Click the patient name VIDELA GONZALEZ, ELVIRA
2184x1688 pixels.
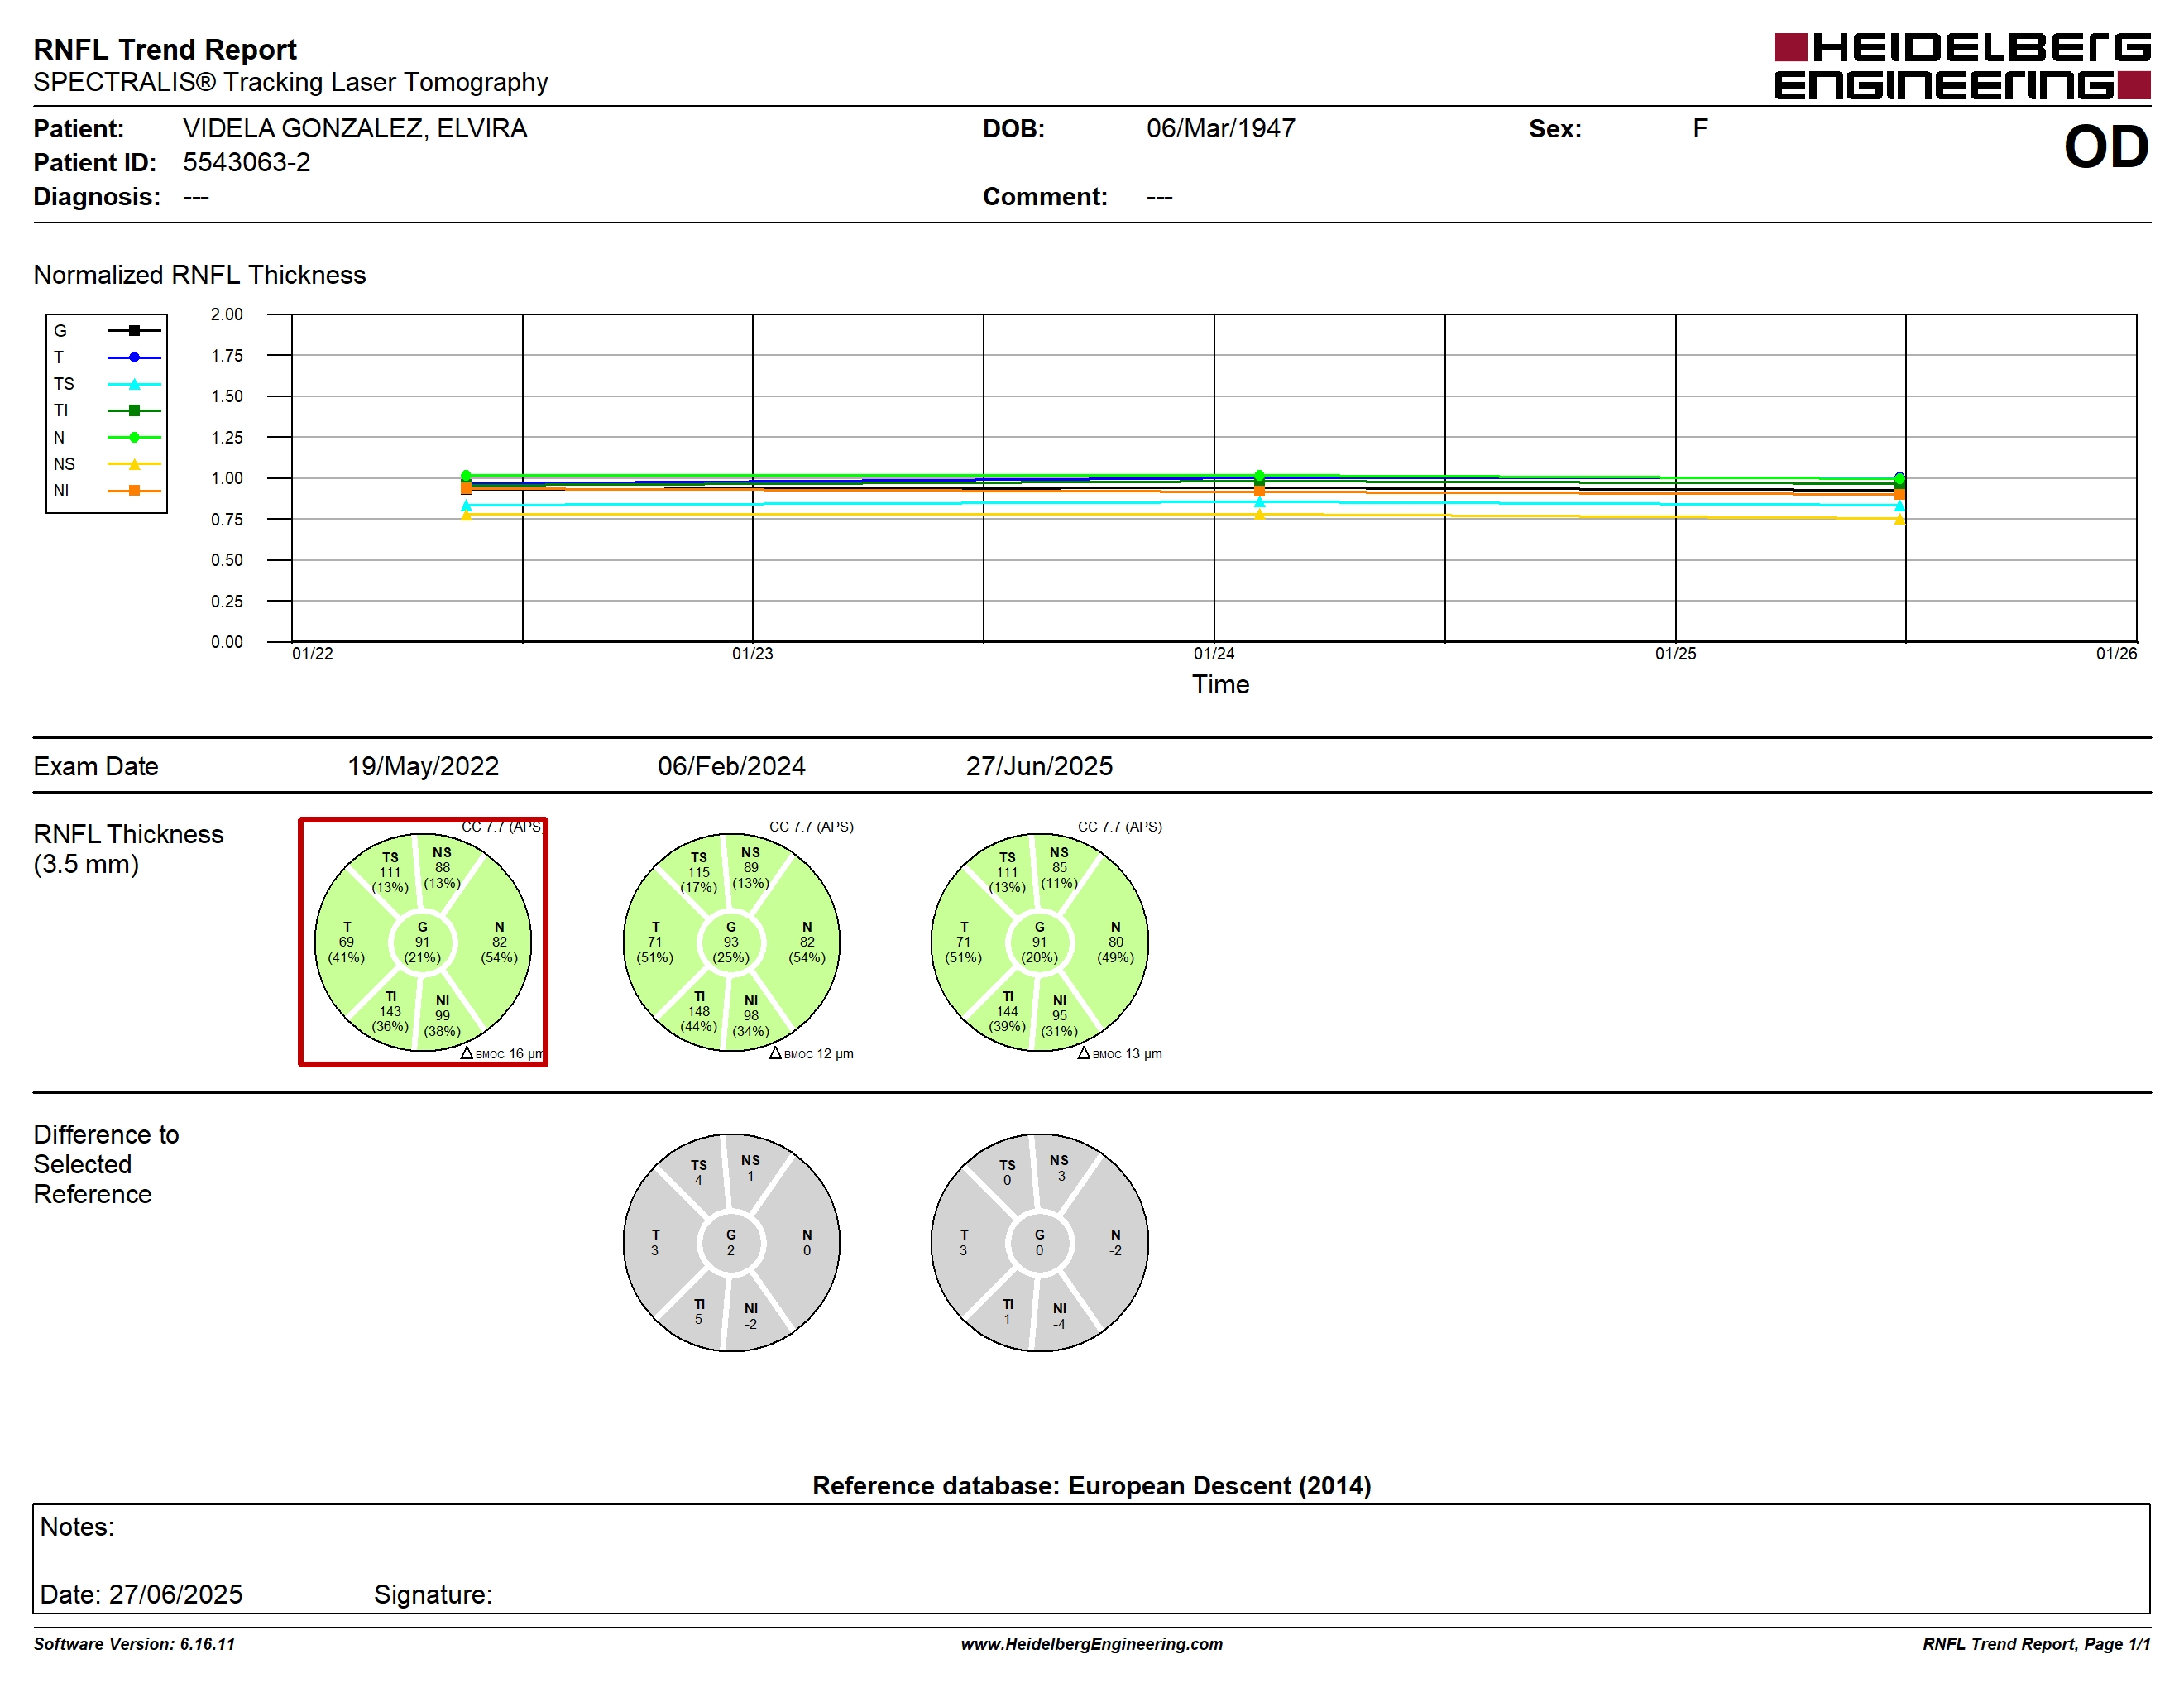pyautogui.click(x=355, y=128)
